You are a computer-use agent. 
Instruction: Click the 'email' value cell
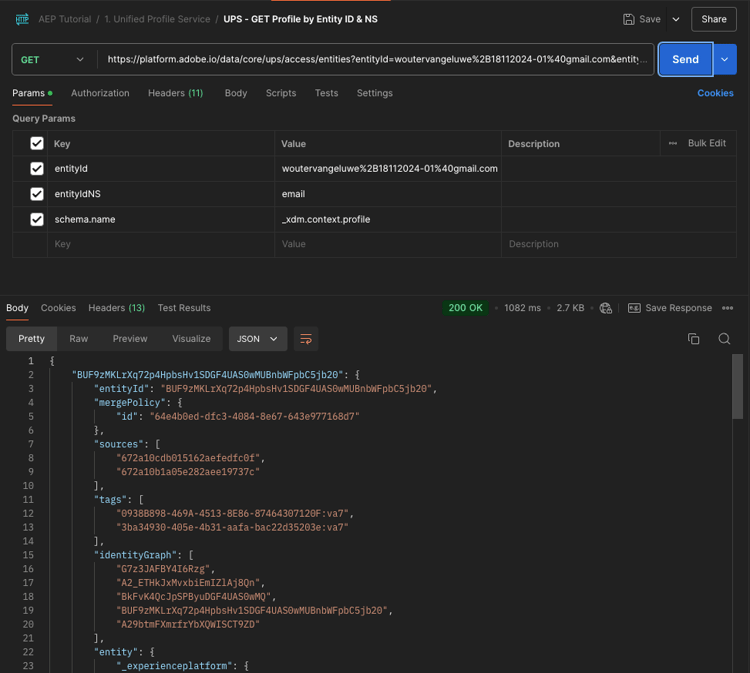(388, 194)
